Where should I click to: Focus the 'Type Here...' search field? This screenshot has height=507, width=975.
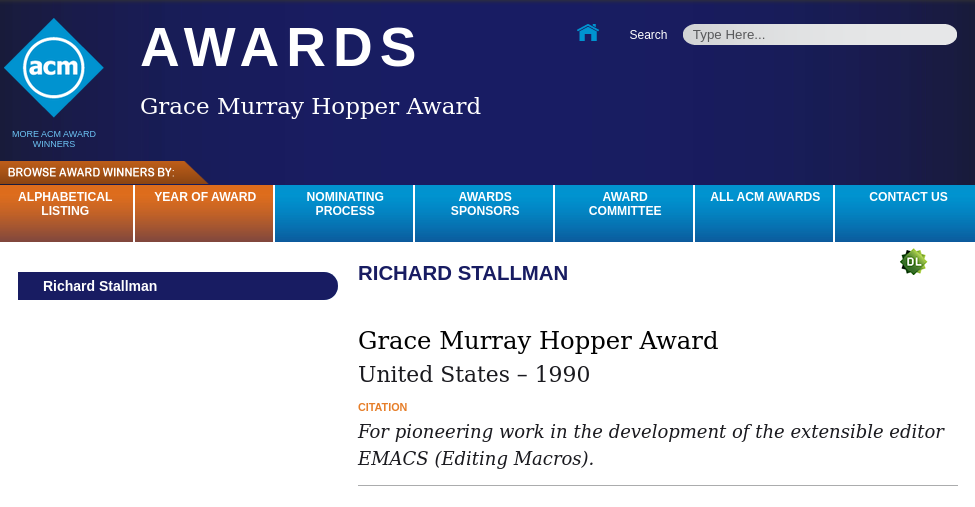coord(819,35)
